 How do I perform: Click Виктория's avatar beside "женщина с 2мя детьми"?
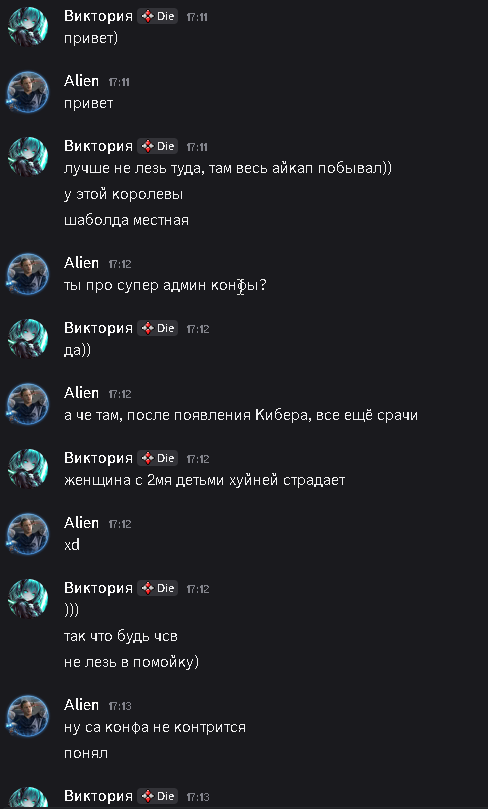click(28, 468)
